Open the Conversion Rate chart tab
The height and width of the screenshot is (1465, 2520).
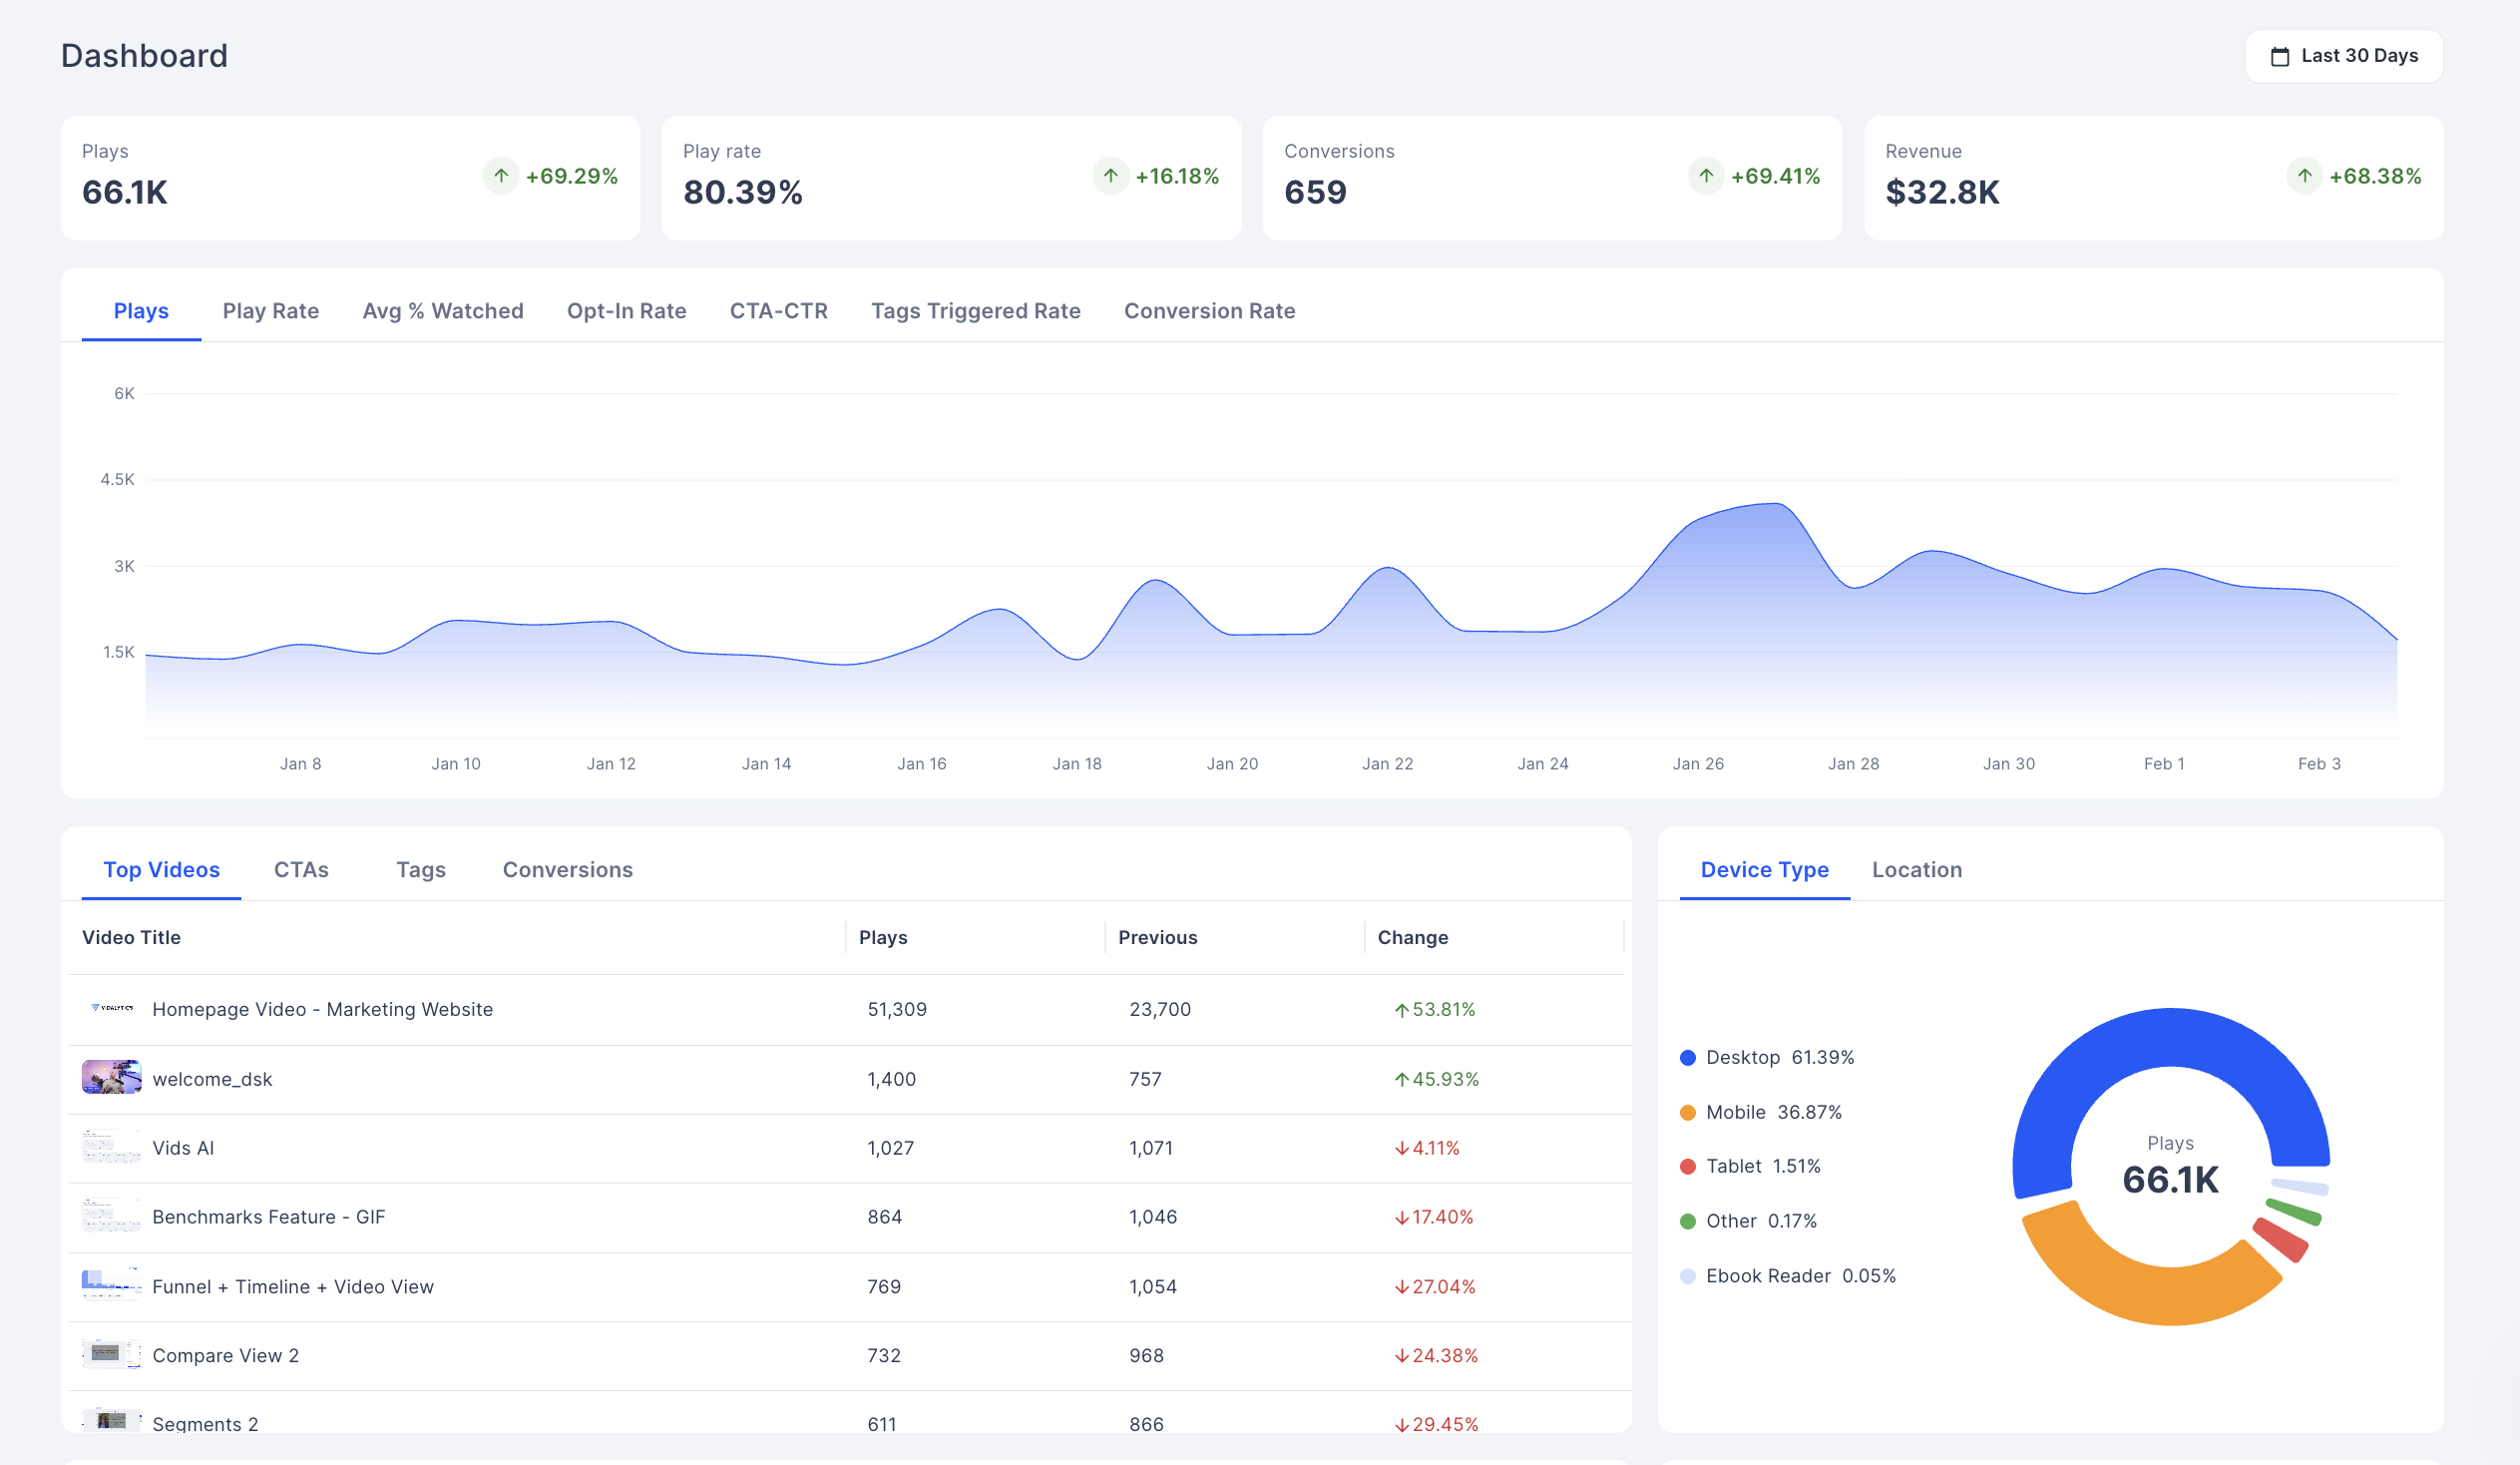pyautogui.click(x=1209, y=311)
